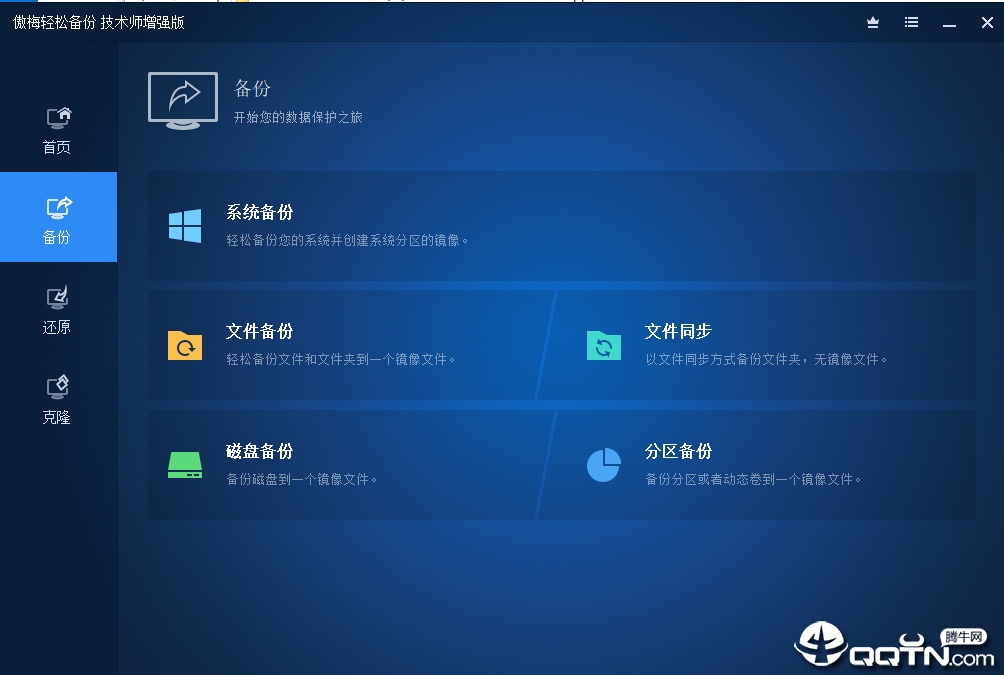Click description 轻松备份文件和文件夹到一个镜像文件
The height and width of the screenshot is (675, 1004).
coord(341,359)
